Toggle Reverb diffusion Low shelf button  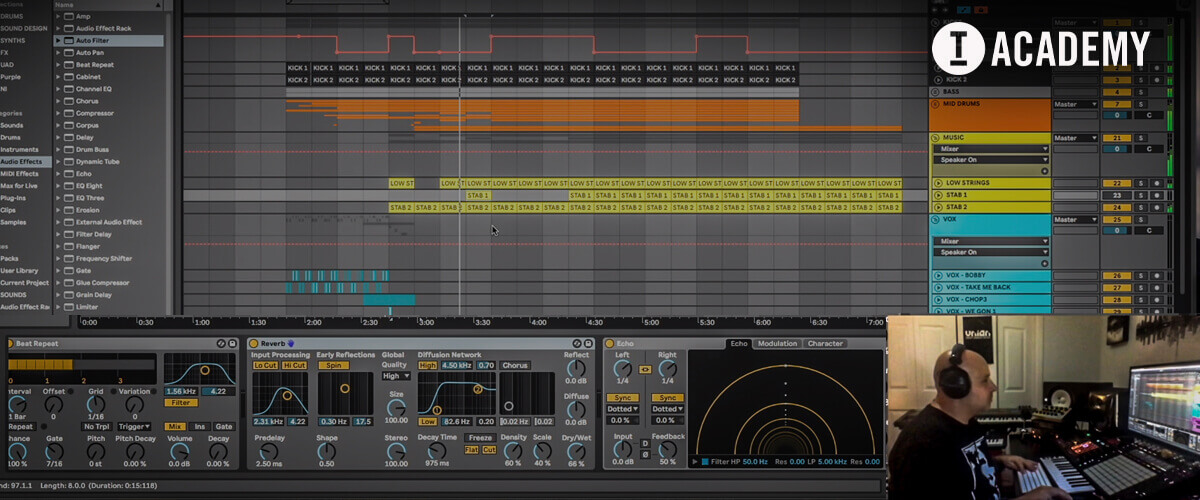coord(427,421)
